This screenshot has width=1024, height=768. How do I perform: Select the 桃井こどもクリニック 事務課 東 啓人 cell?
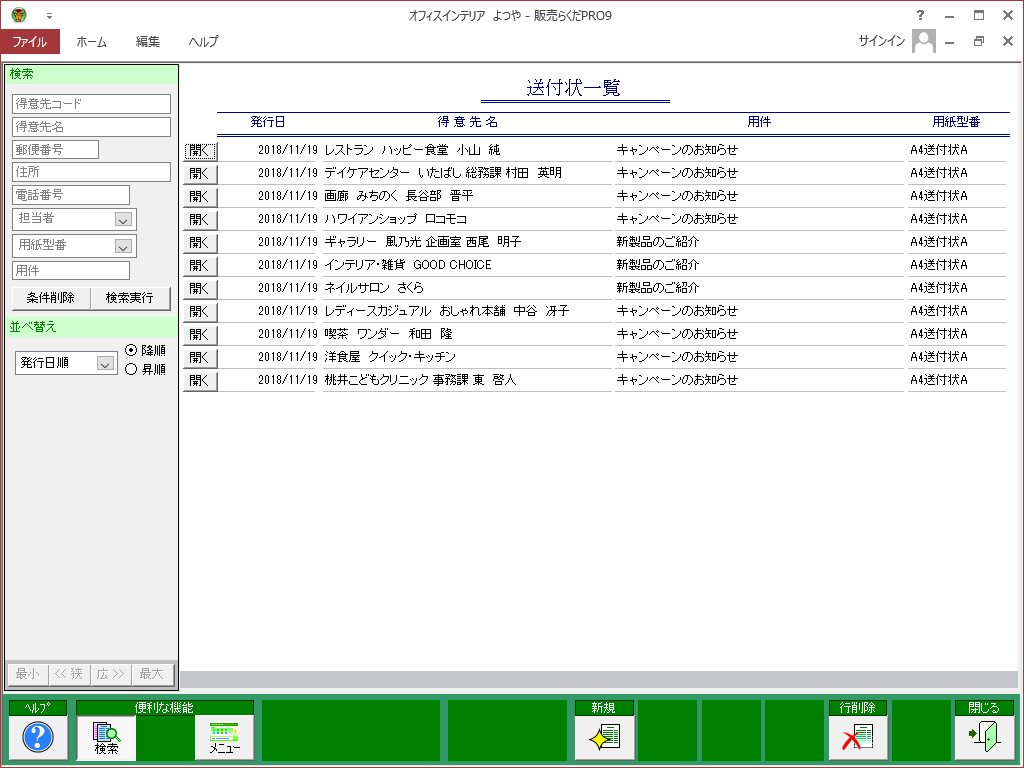tap(467, 380)
